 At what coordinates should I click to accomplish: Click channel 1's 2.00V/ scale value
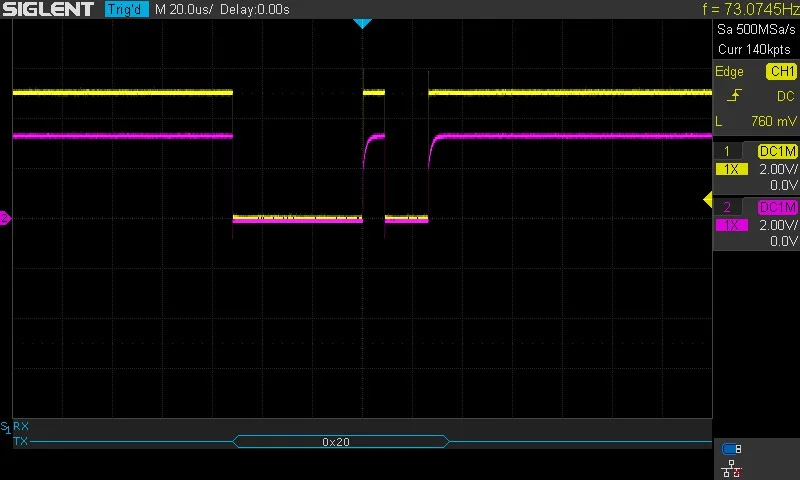[778, 169]
